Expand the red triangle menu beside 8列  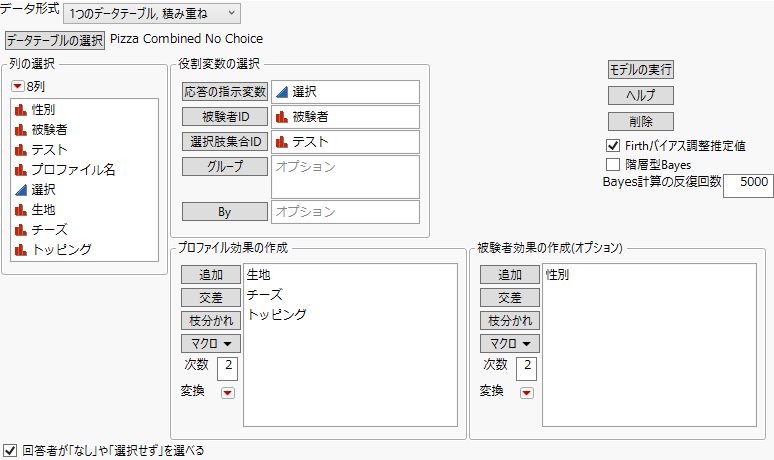(x=17, y=87)
